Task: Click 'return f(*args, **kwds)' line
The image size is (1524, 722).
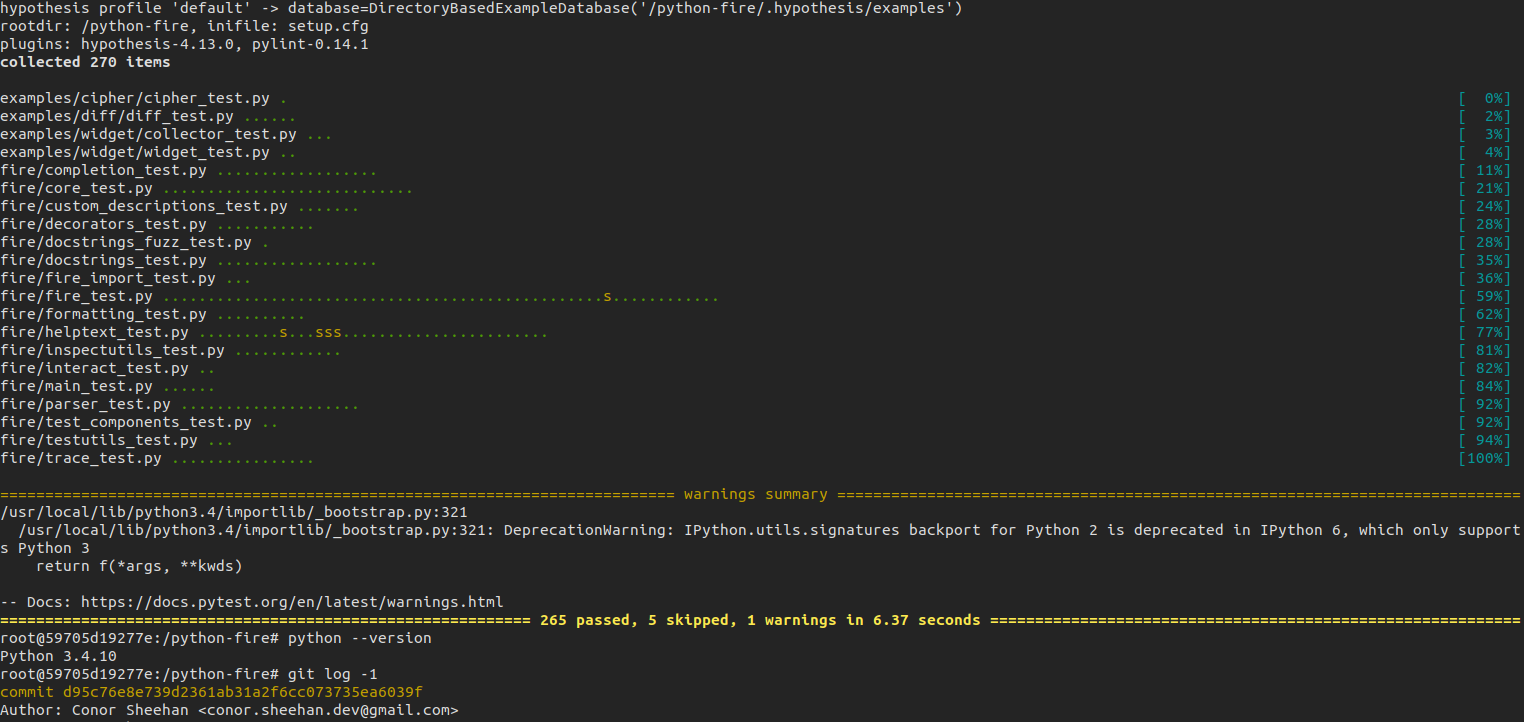Action: pyautogui.click(x=139, y=566)
